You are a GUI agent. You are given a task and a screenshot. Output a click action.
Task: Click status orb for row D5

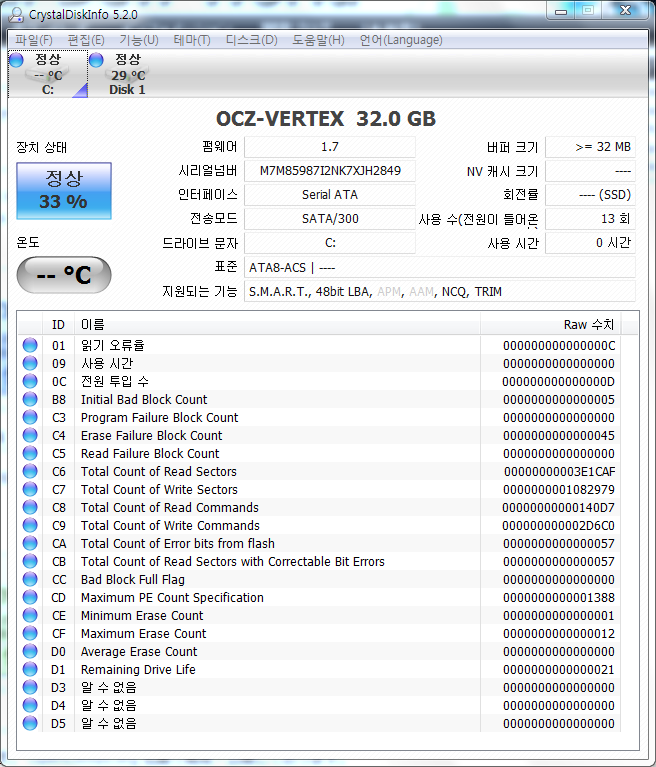(30, 723)
